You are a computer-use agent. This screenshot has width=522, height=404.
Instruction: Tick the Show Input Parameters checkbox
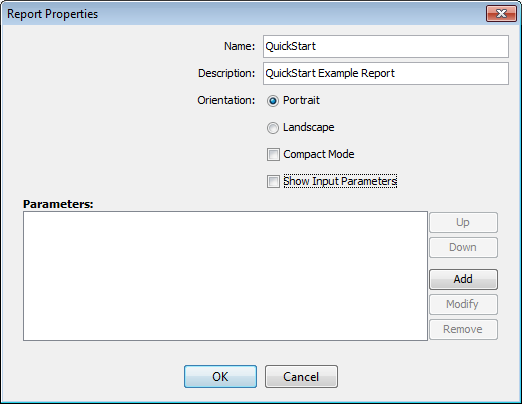click(273, 182)
